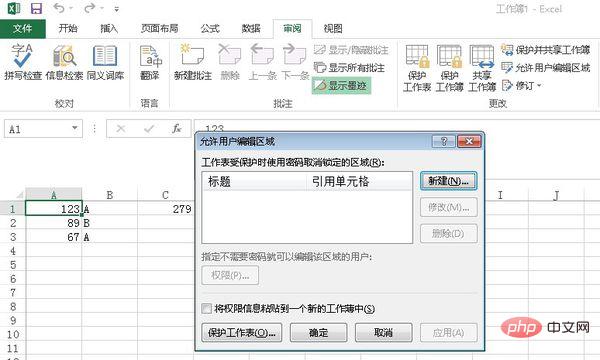Switch to the 视图 ribbon tab

pyautogui.click(x=333, y=28)
